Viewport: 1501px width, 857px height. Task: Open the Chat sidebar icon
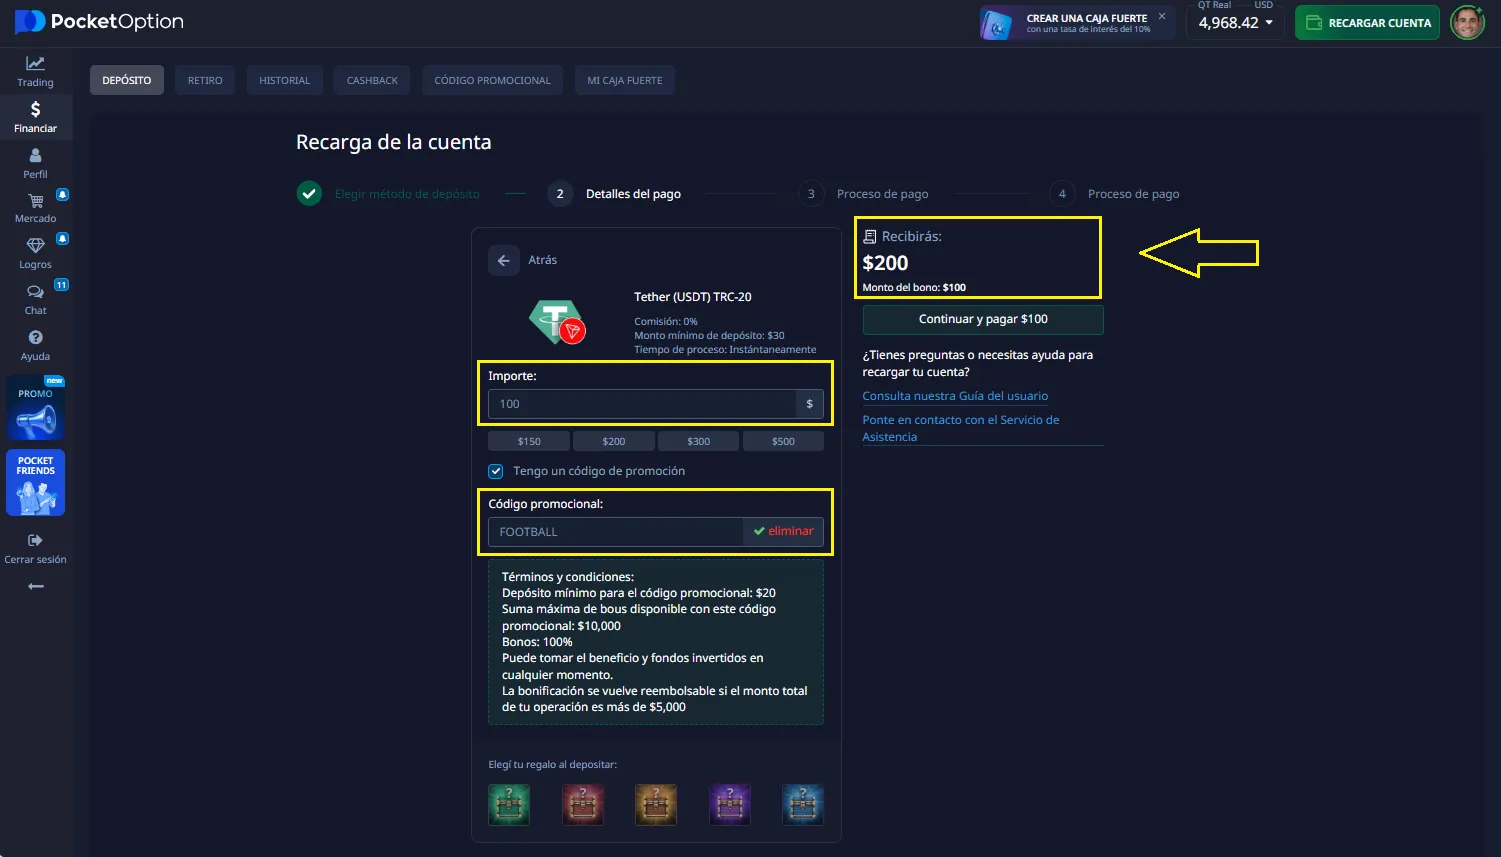[35, 292]
